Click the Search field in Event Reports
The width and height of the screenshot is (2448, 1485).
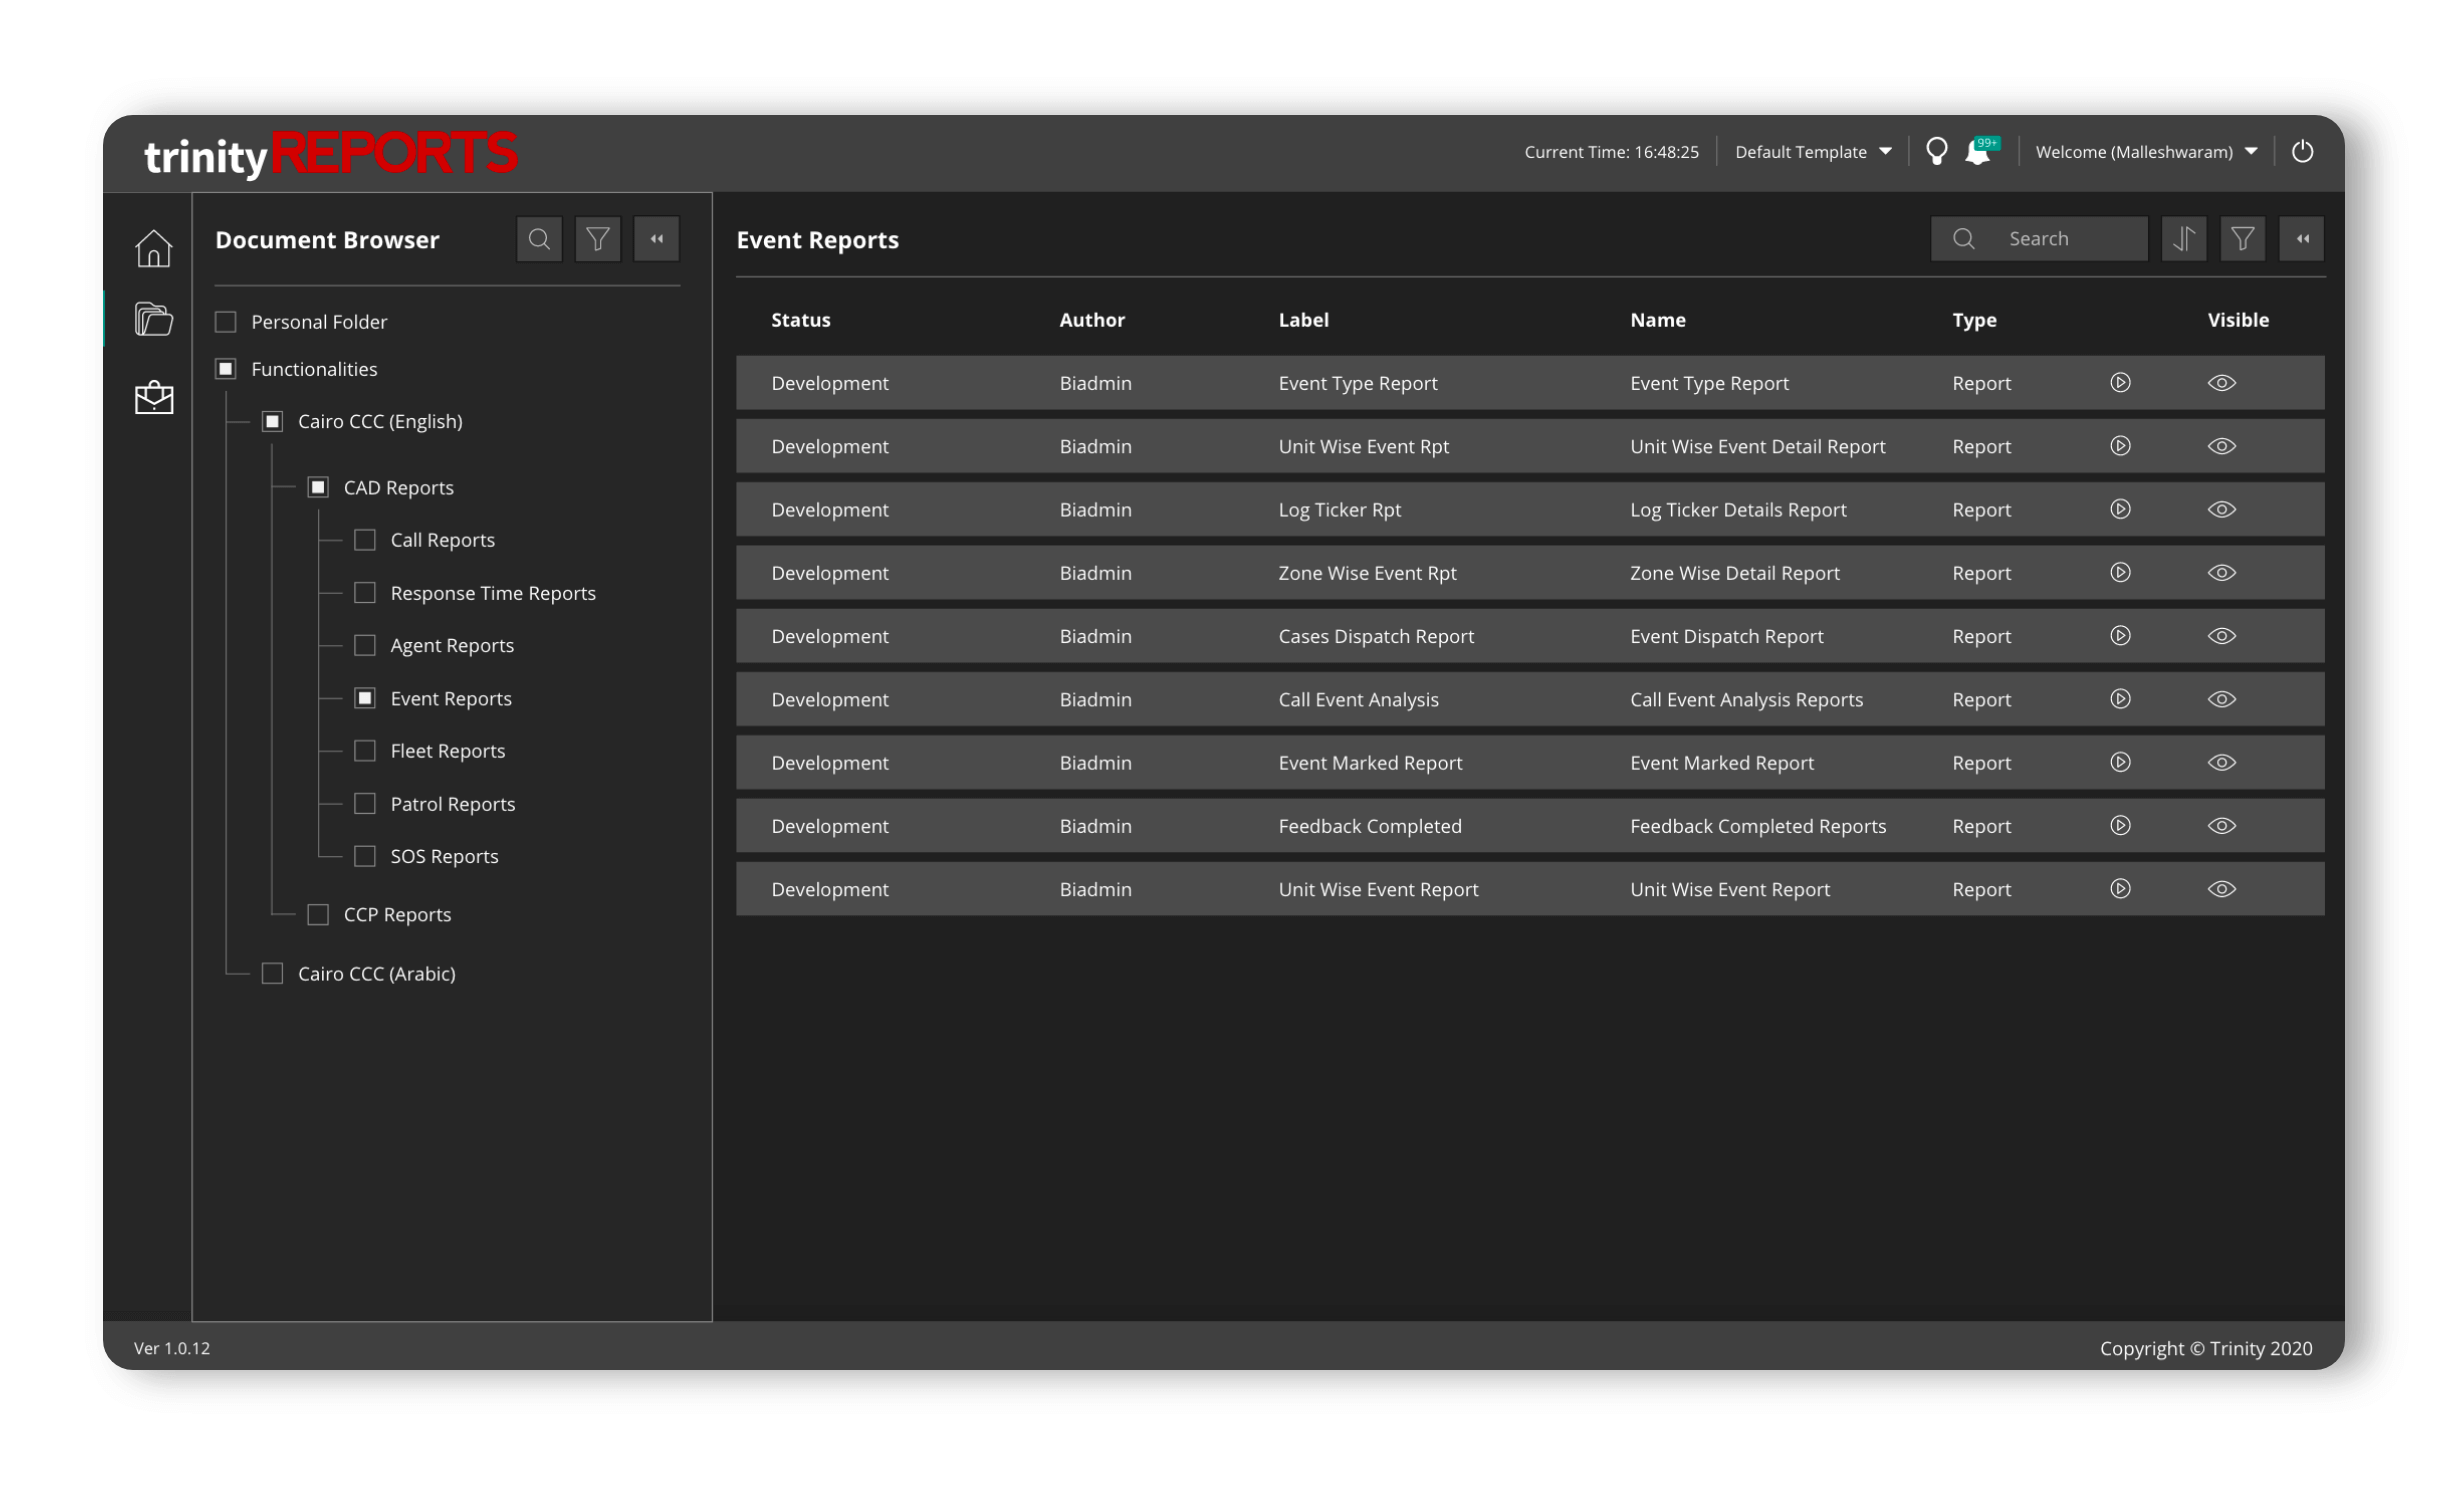(x=2039, y=239)
